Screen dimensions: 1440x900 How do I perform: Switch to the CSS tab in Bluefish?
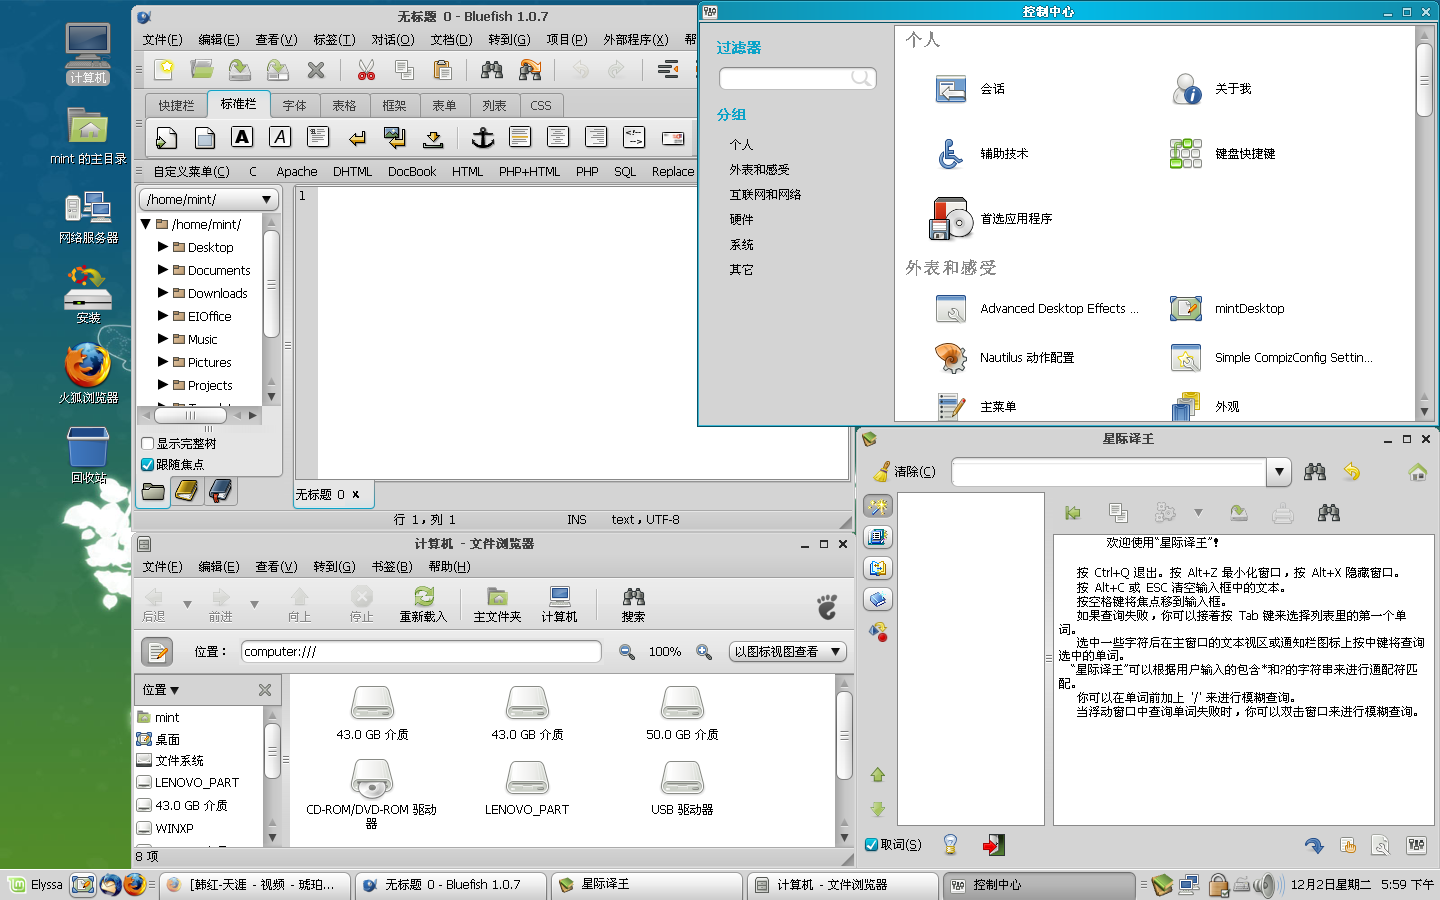(x=541, y=105)
